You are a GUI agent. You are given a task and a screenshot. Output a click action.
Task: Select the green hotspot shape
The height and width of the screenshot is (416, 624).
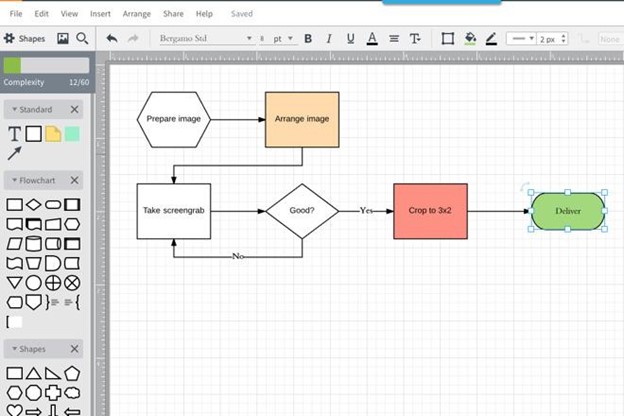[72, 134]
